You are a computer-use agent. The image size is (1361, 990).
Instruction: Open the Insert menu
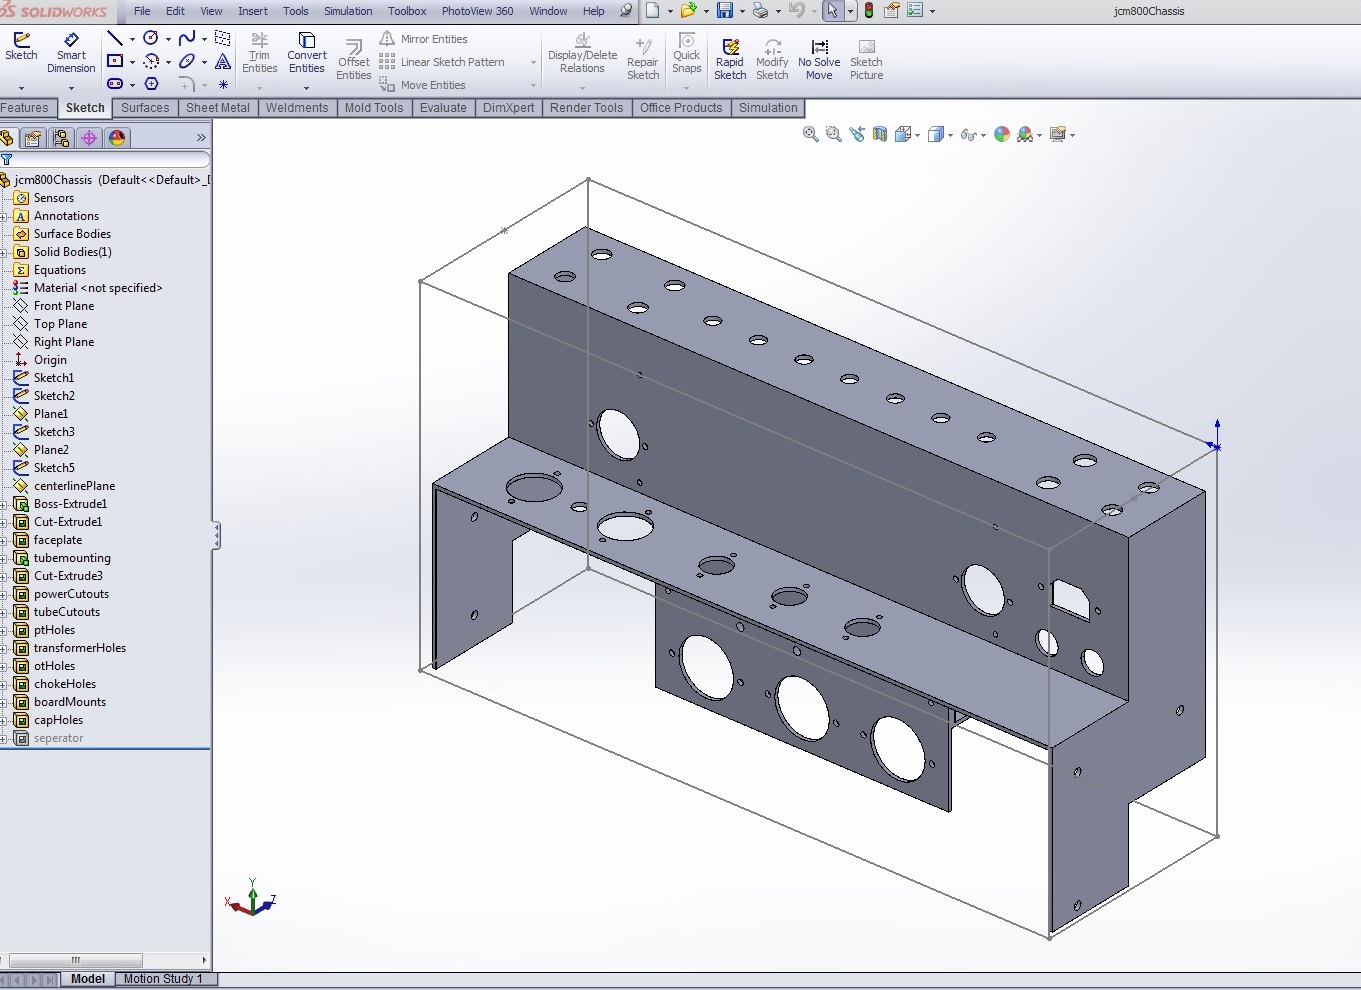point(252,11)
